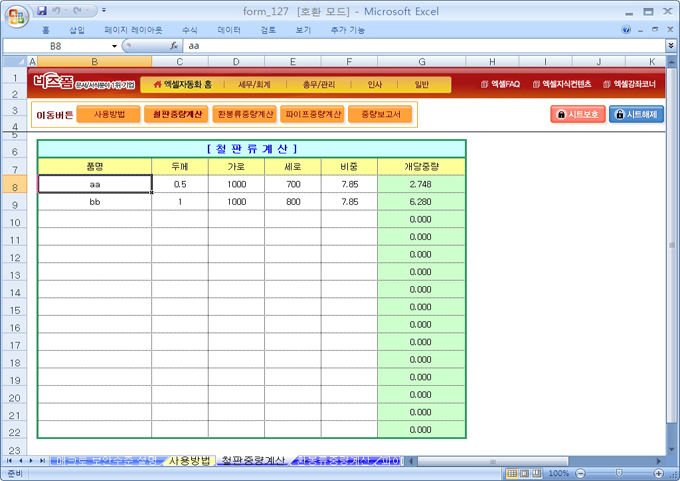Screen dimensions: 680x481
Task: Click the zoom slider in status bar
Action: (x=619, y=473)
